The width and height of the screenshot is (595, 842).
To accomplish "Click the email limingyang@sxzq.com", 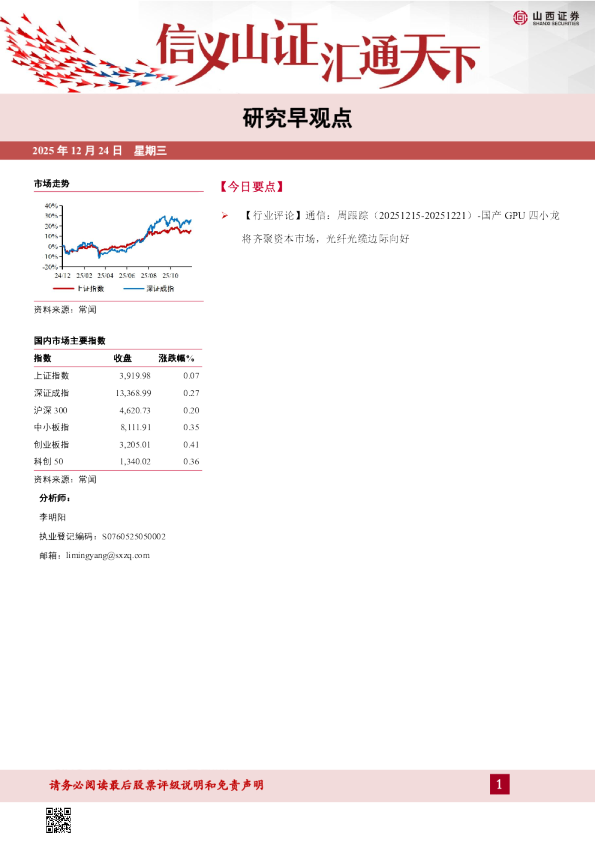I will click(x=108, y=556).
